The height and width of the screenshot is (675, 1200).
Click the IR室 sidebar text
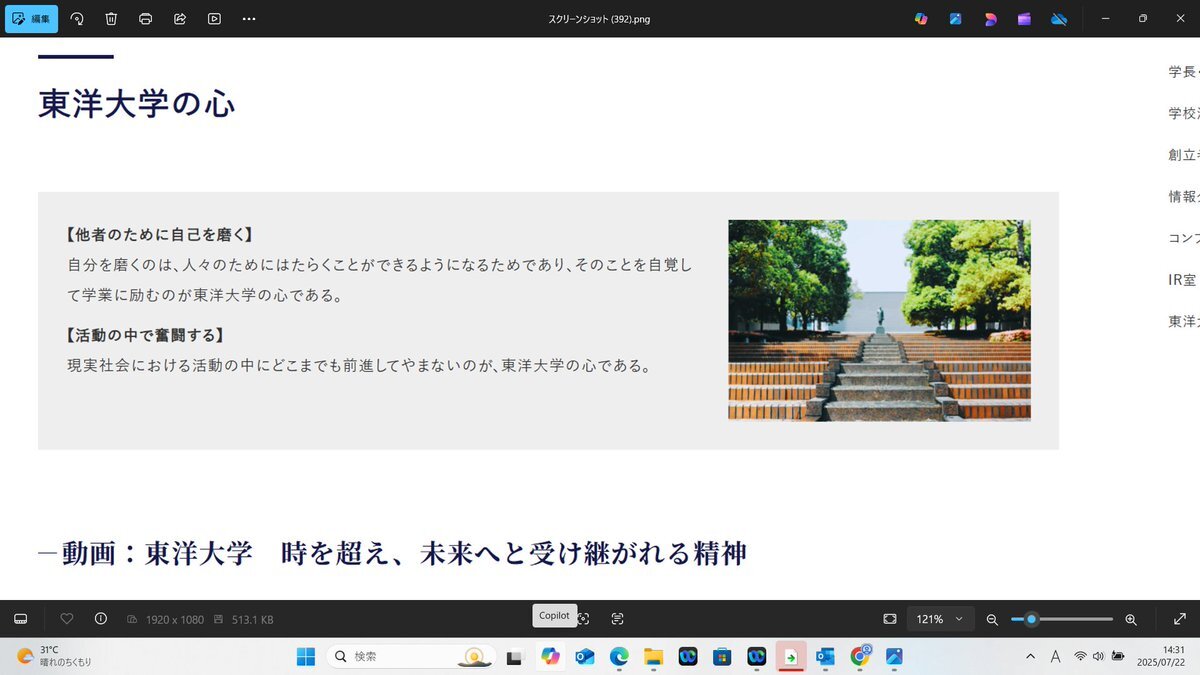[x=1183, y=280]
